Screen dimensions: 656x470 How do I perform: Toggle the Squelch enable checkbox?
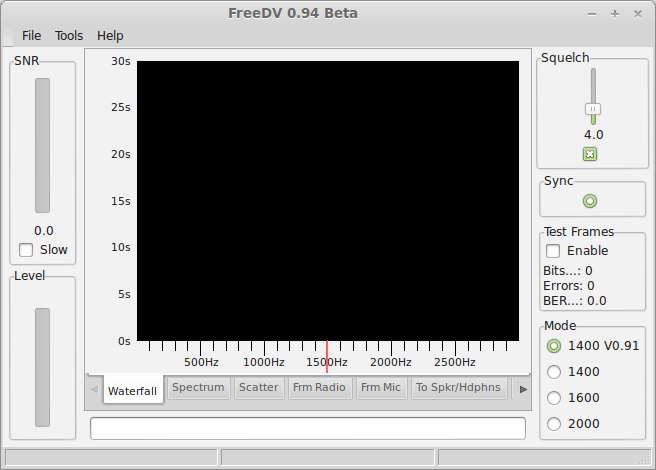[x=590, y=154]
